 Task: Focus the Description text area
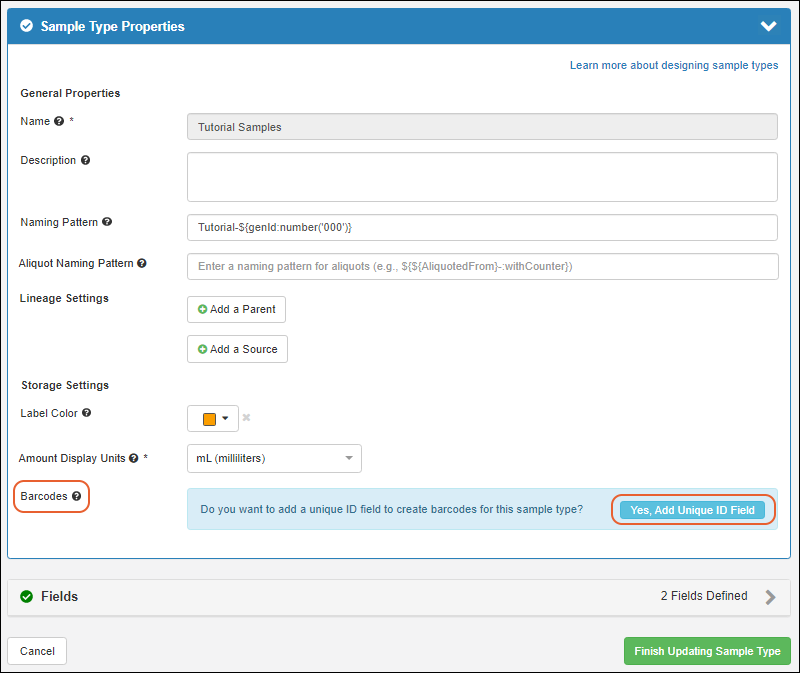point(482,177)
